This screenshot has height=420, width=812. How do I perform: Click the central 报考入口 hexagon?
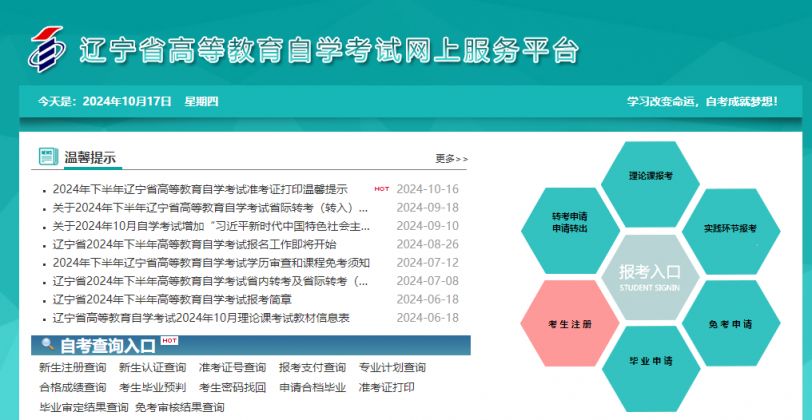coord(650,278)
